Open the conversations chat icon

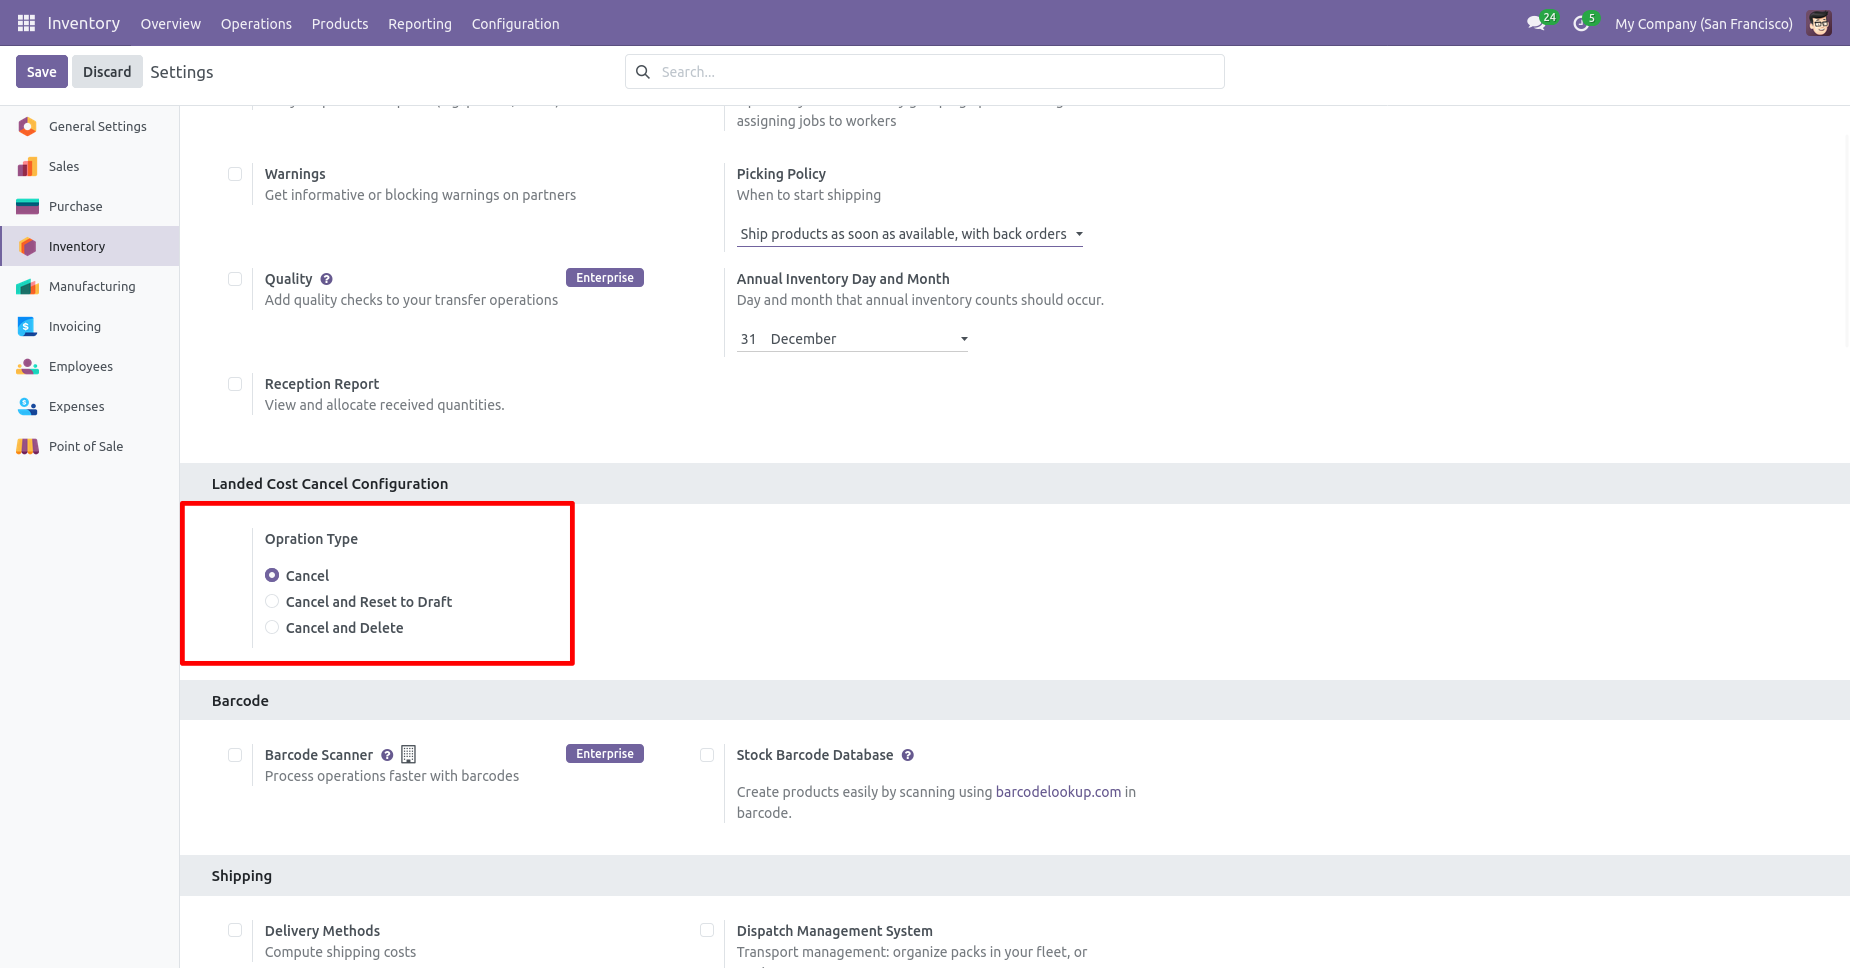1536,23
